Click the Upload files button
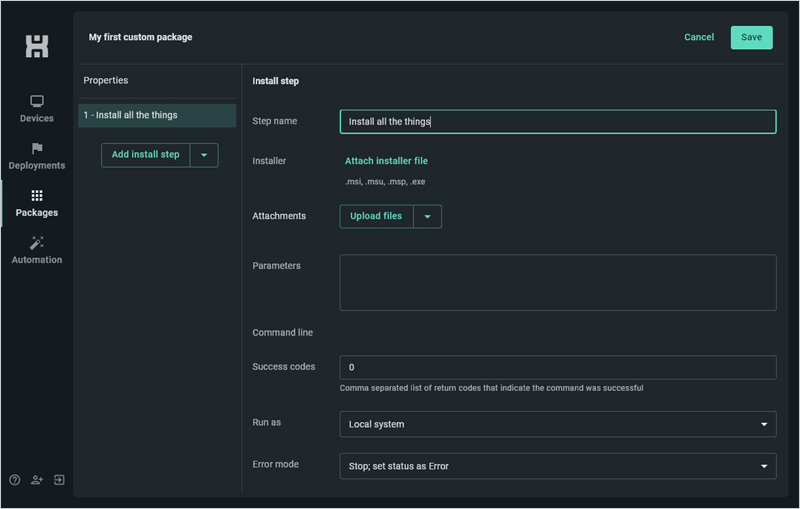Image resolution: width=800 pixels, height=509 pixels. tap(376, 217)
